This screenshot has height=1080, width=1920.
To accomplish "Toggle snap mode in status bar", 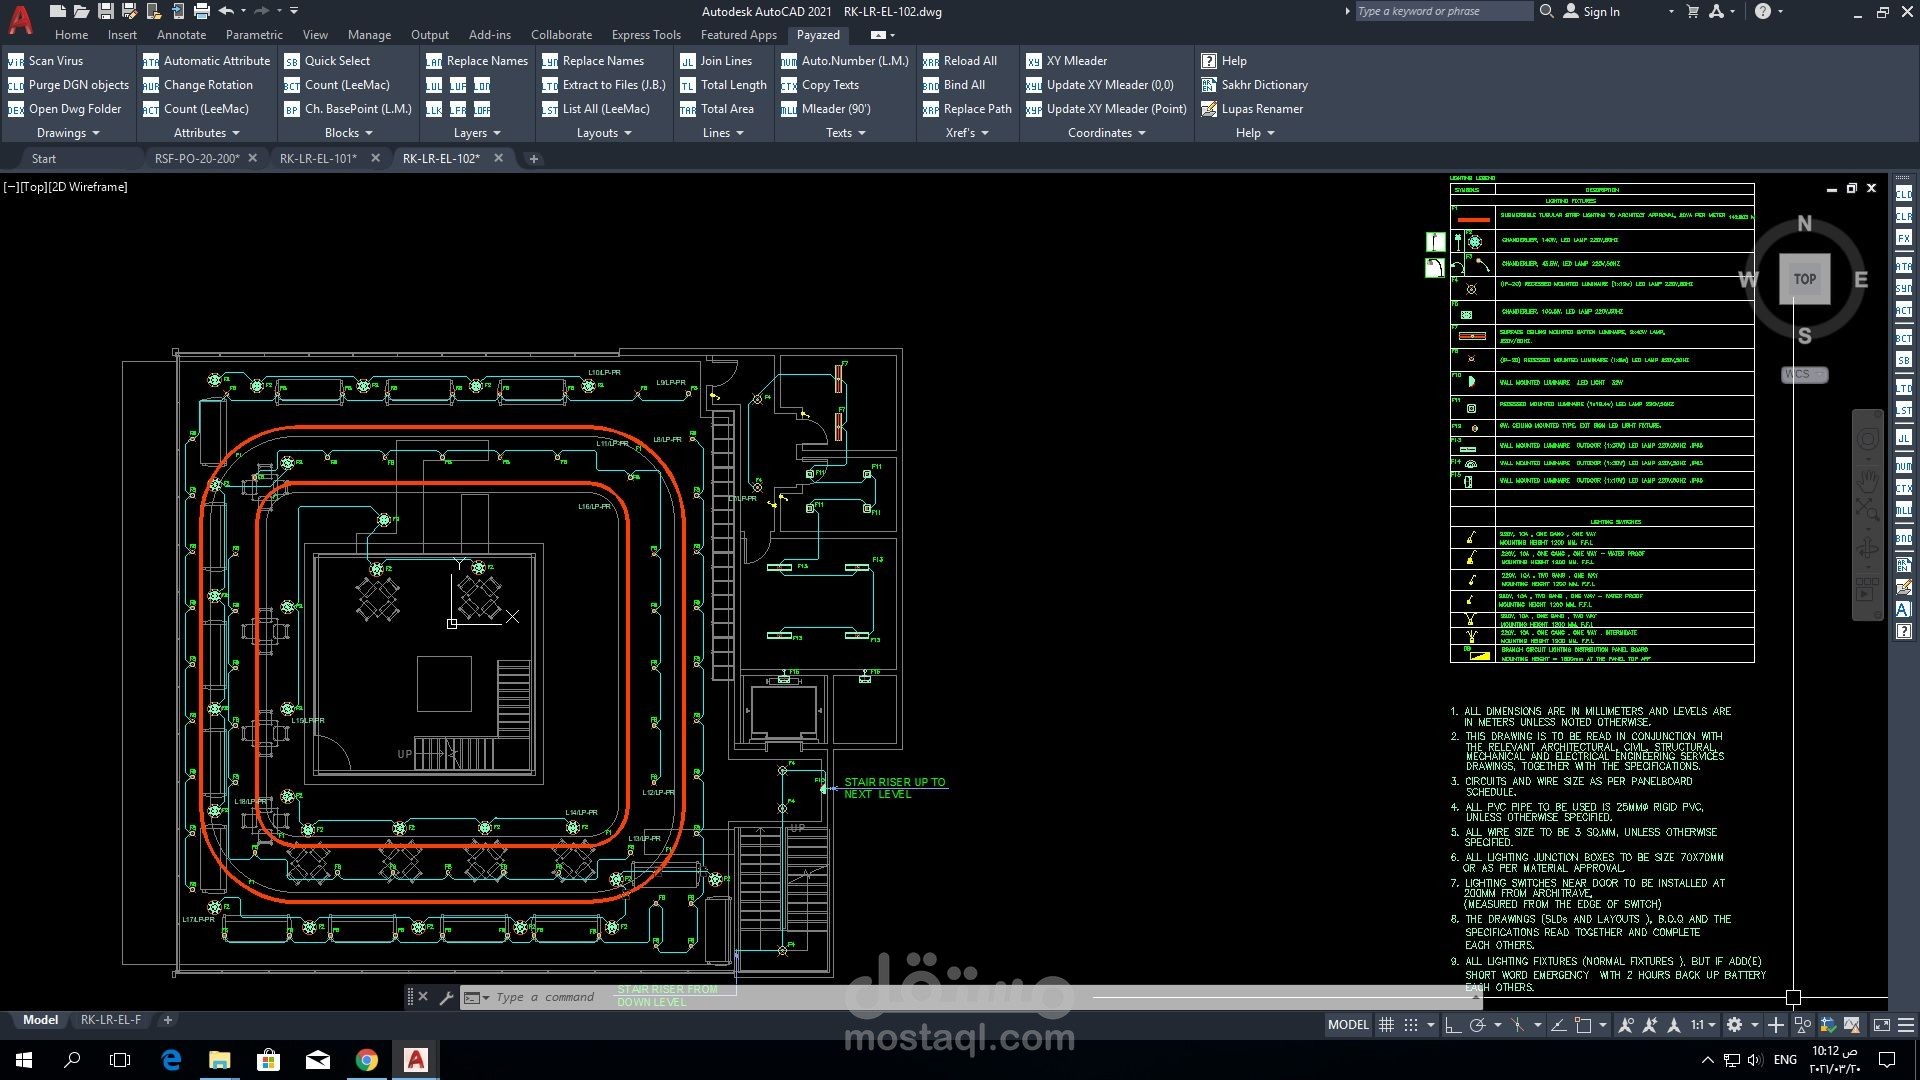I will point(1411,1025).
